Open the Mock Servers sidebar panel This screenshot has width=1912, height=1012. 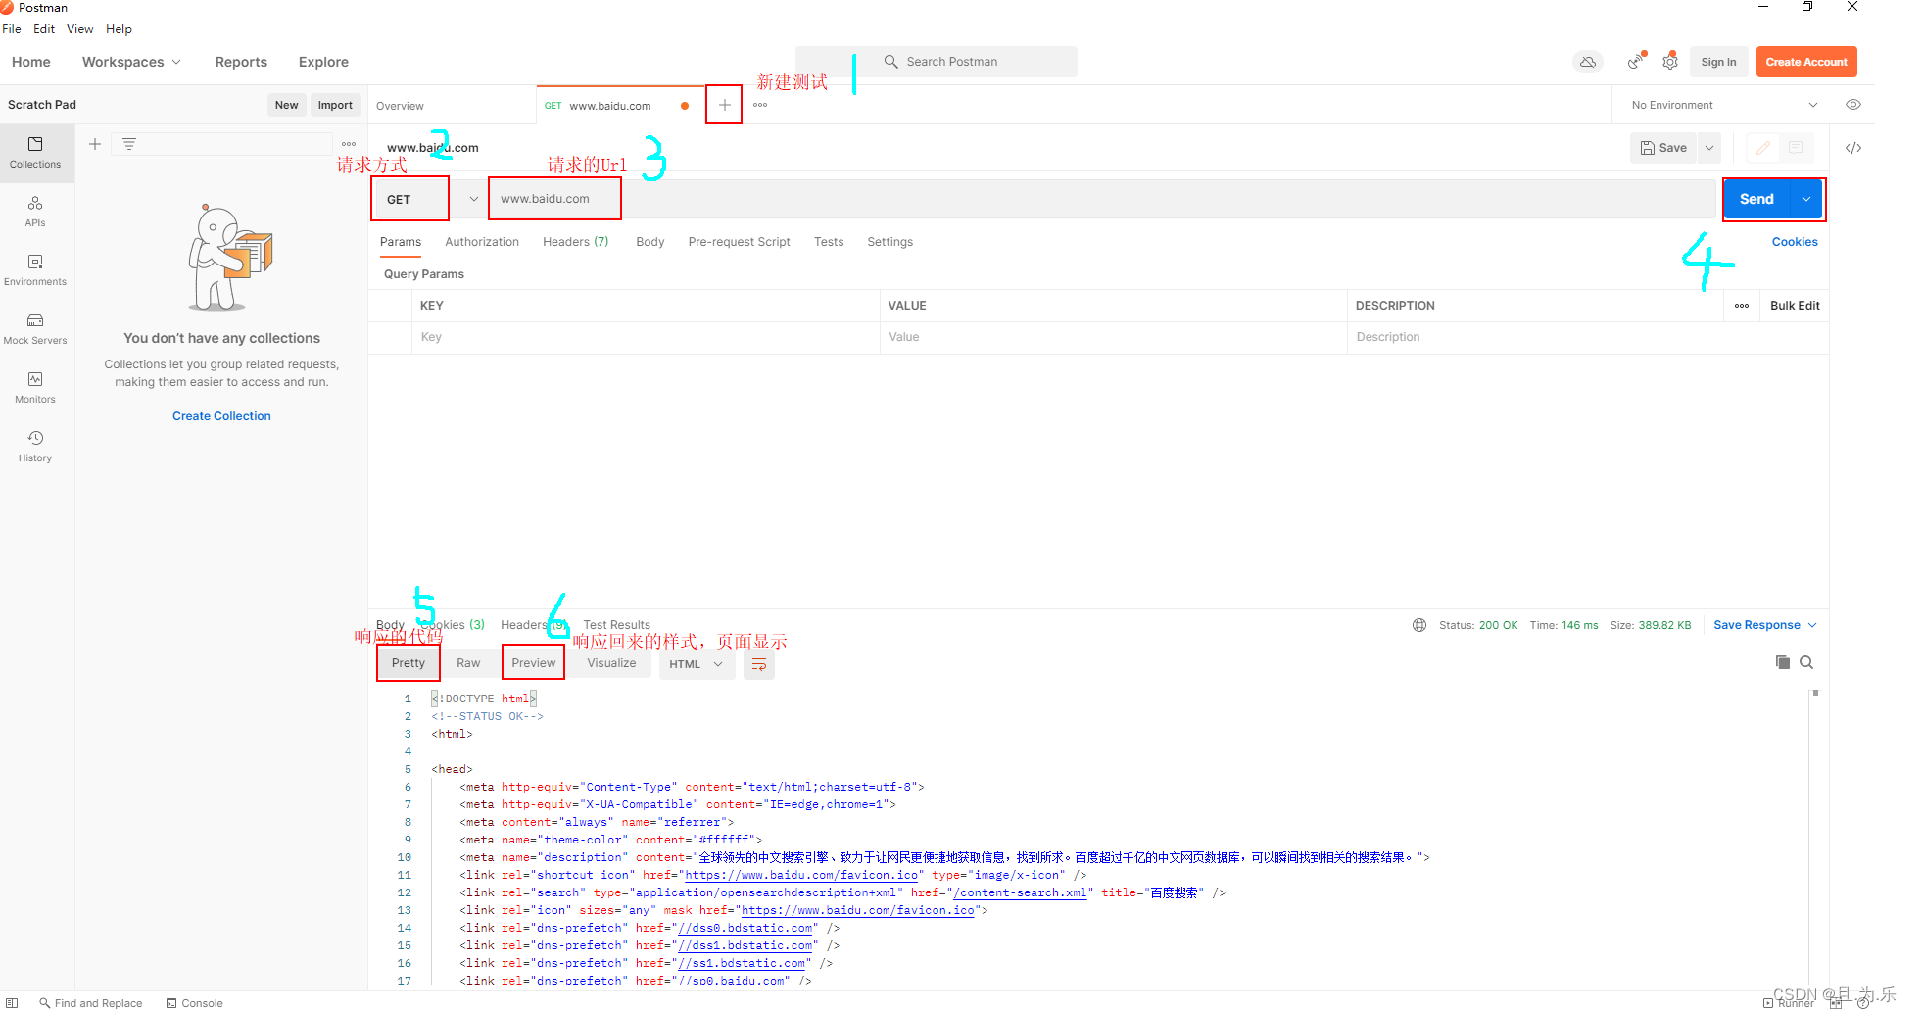coord(35,329)
